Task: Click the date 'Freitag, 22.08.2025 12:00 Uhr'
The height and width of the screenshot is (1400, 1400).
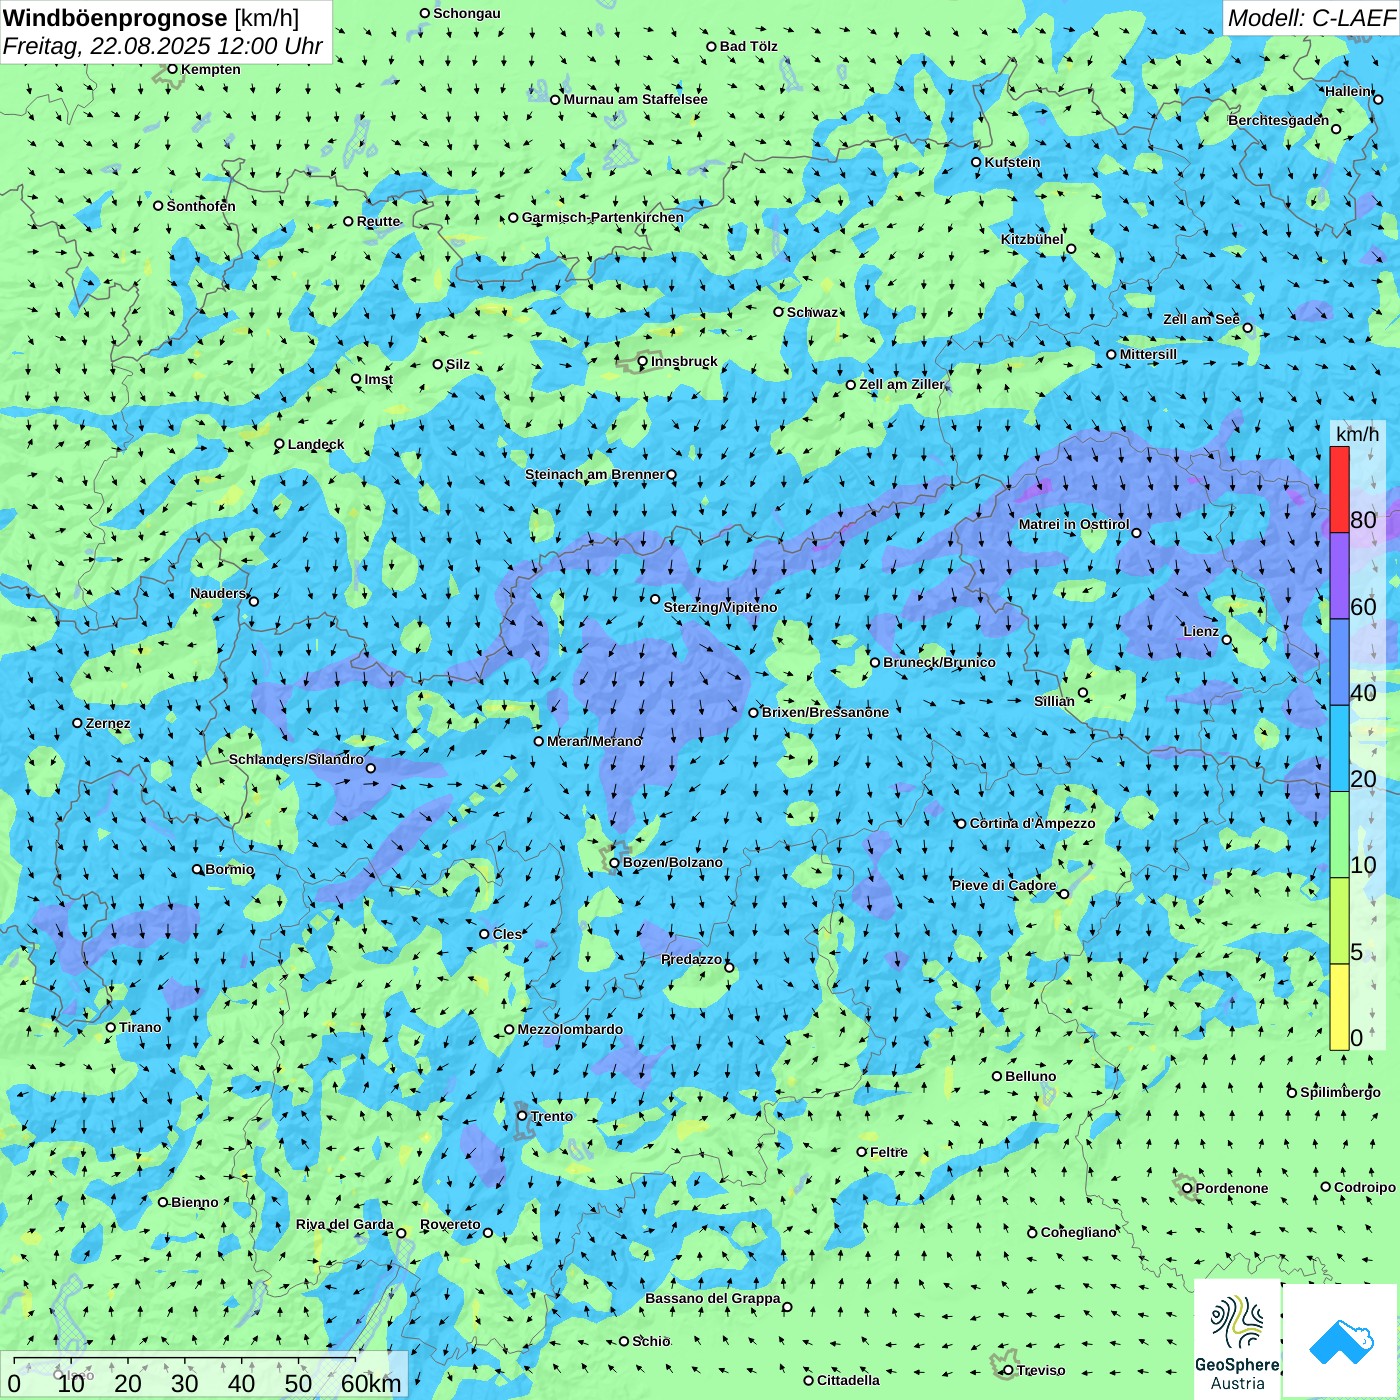Action: click(x=163, y=47)
